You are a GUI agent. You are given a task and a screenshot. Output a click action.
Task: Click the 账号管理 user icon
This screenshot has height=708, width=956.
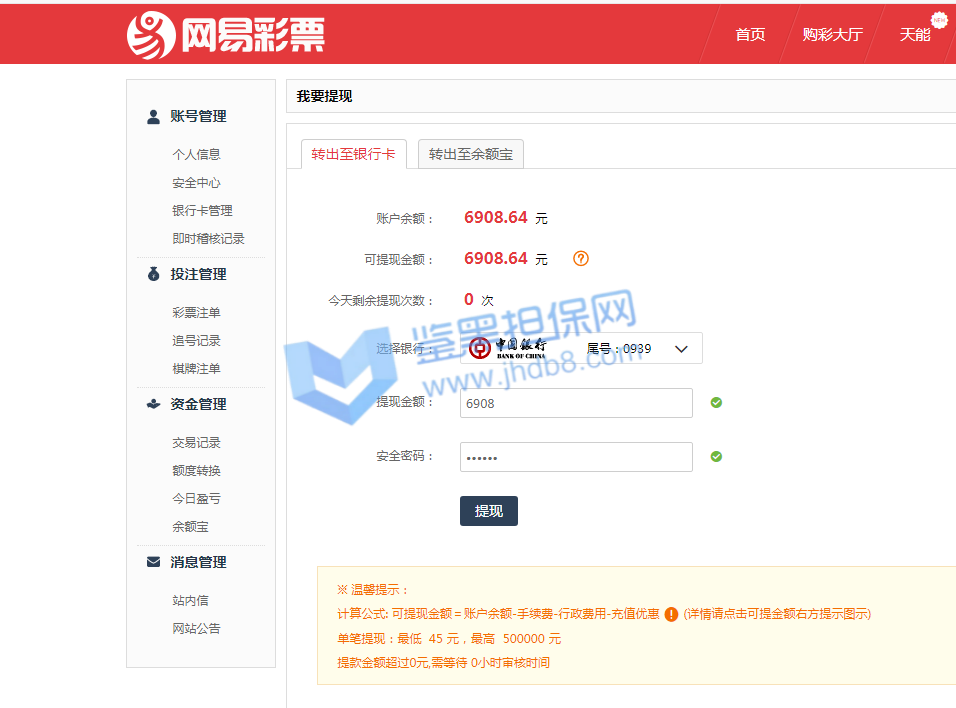(153, 117)
